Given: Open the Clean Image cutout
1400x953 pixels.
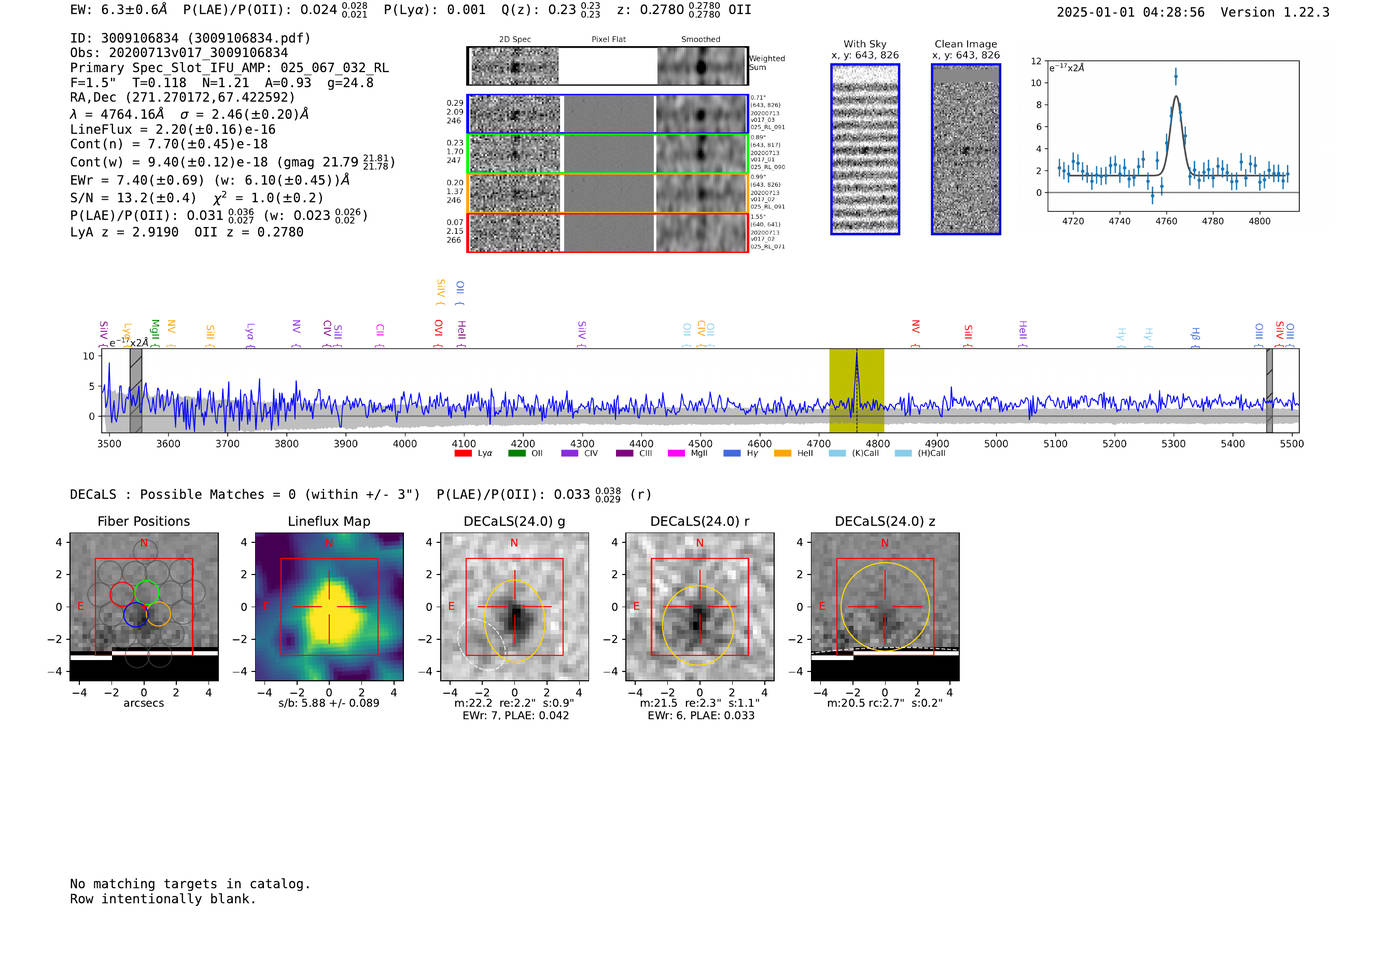Looking at the screenshot, I should (966, 149).
